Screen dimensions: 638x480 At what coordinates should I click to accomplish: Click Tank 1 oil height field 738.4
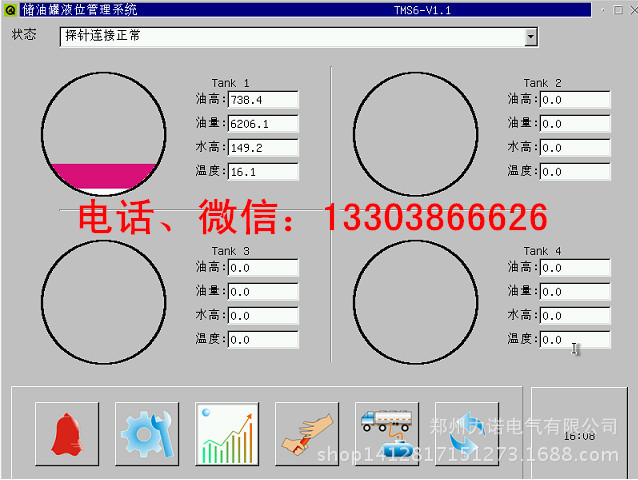pos(263,100)
